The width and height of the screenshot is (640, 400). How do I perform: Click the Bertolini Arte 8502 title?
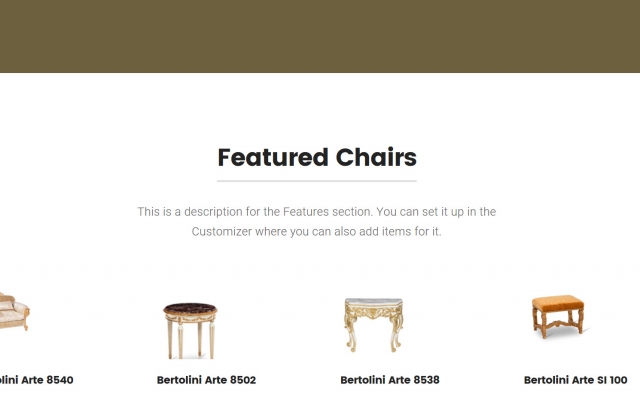point(207,380)
